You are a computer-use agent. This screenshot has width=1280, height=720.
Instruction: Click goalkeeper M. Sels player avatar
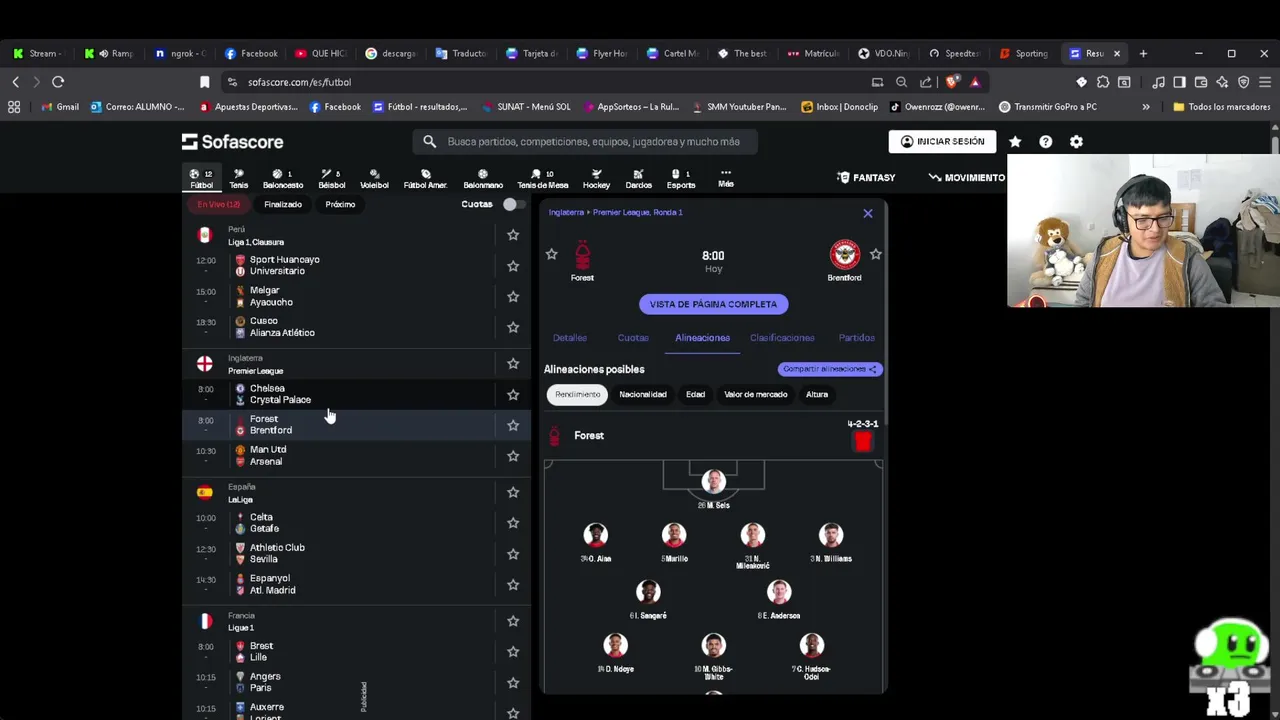(713, 483)
